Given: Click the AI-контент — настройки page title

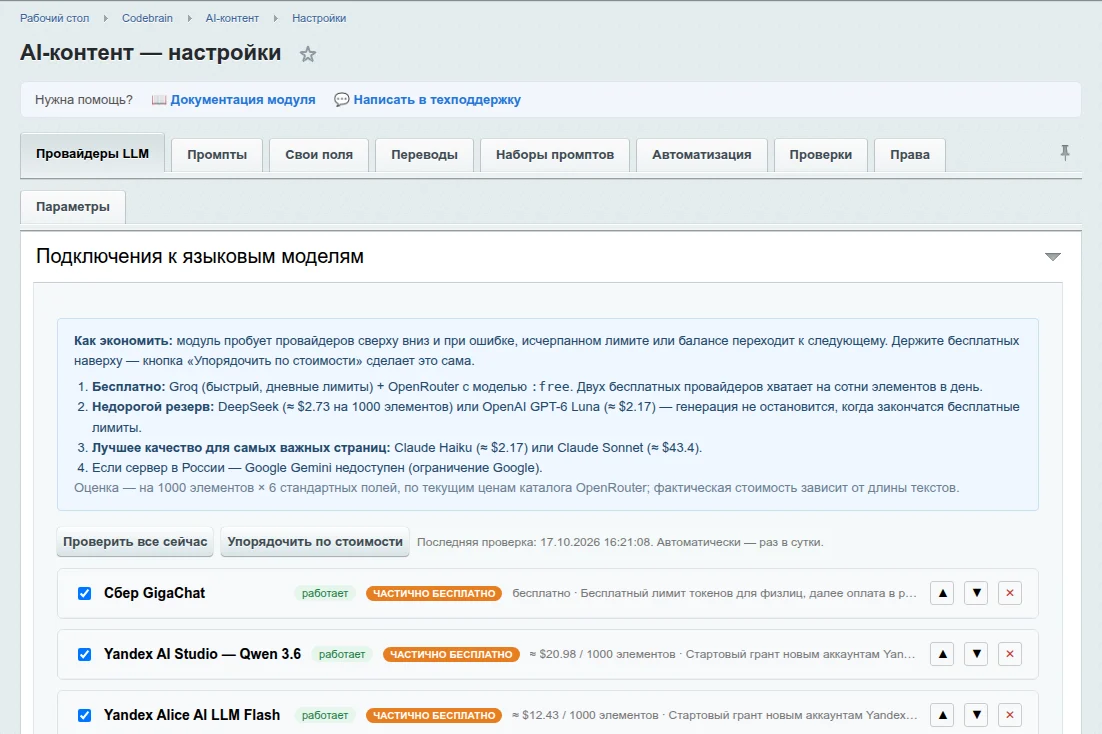Looking at the screenshot, I should click(x=150, y=53).
